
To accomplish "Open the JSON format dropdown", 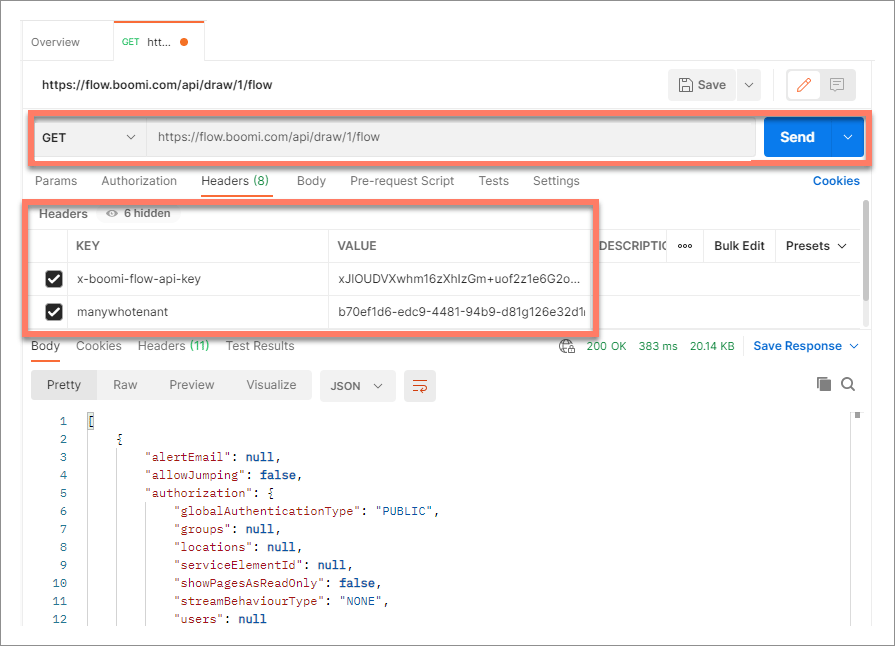I will [357, 386].
